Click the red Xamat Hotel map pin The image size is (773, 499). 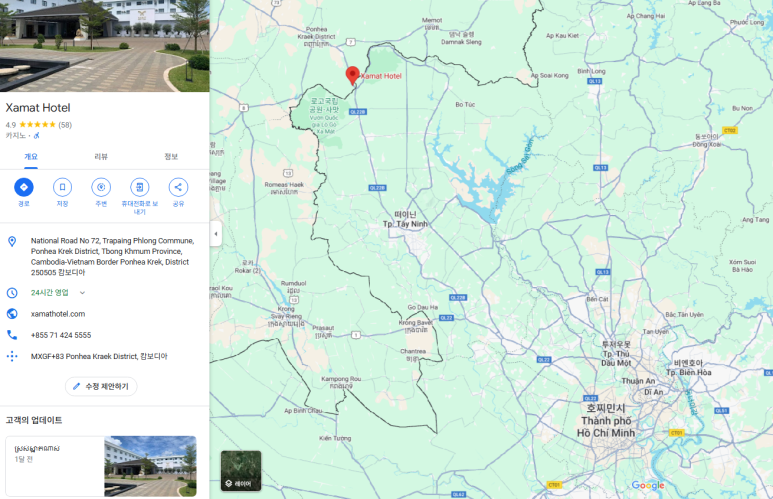352,76
